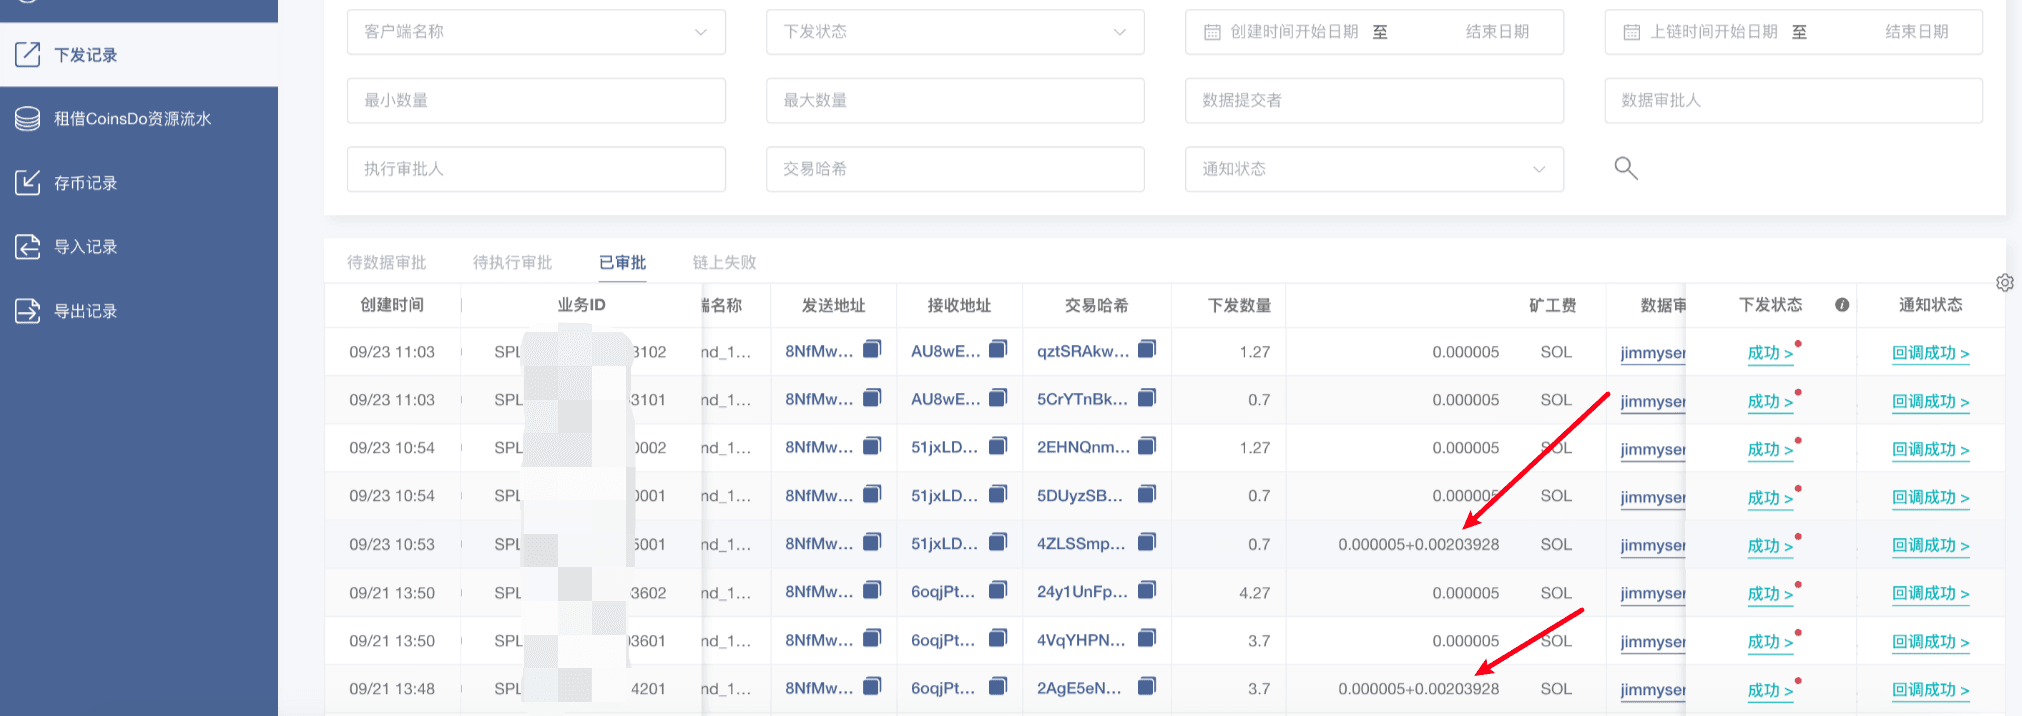This screenshot has height=716, width=2022.
Task: Click the search magnifier icon
Action: (1626, 168)
